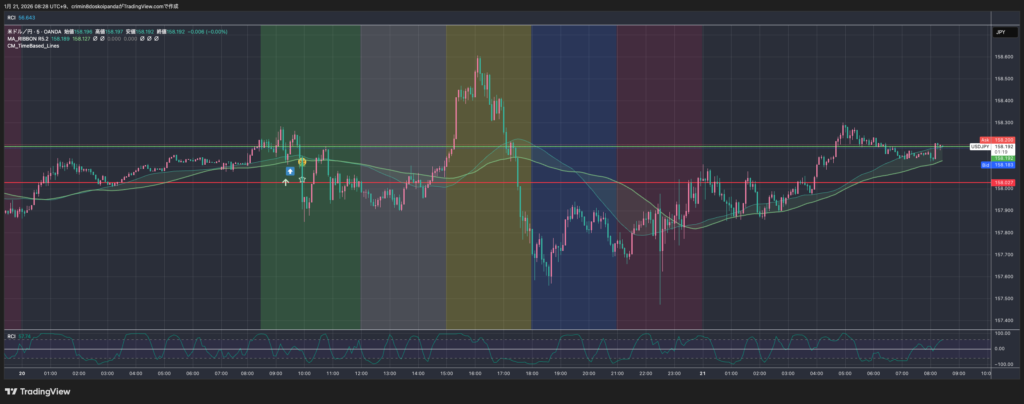Click the RCI legend in lower pane

point(12,335)
